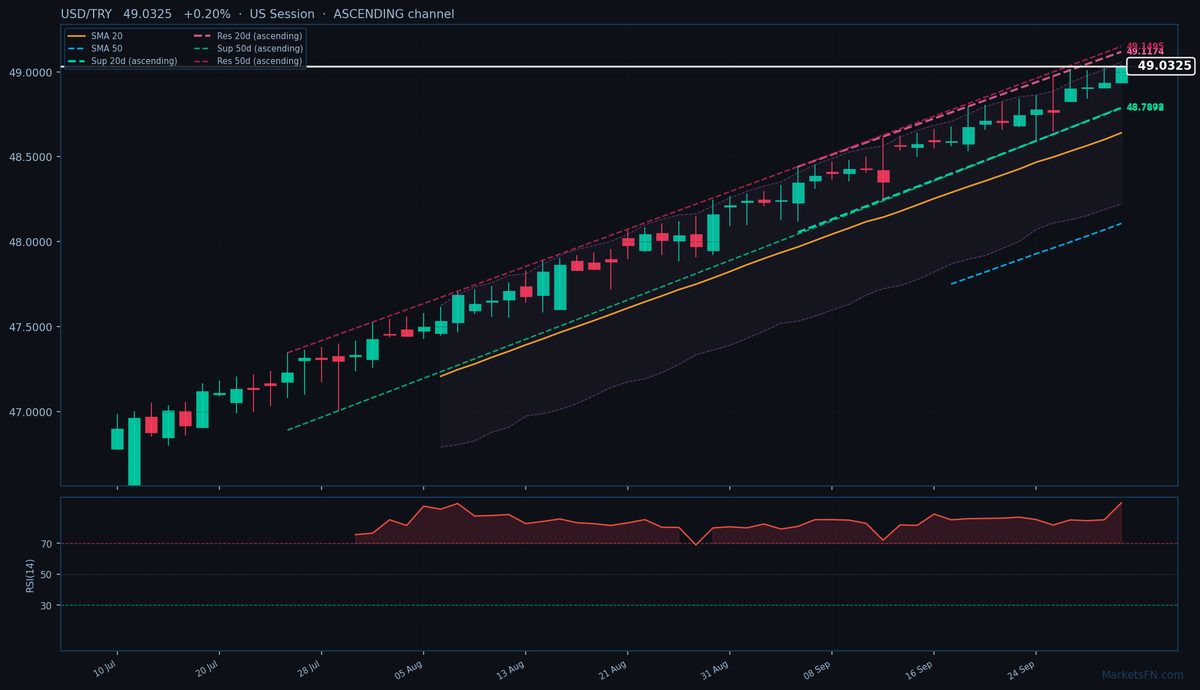Click the 49.0325 price in the chart title
1200x690 pixels.
[148, 14]
